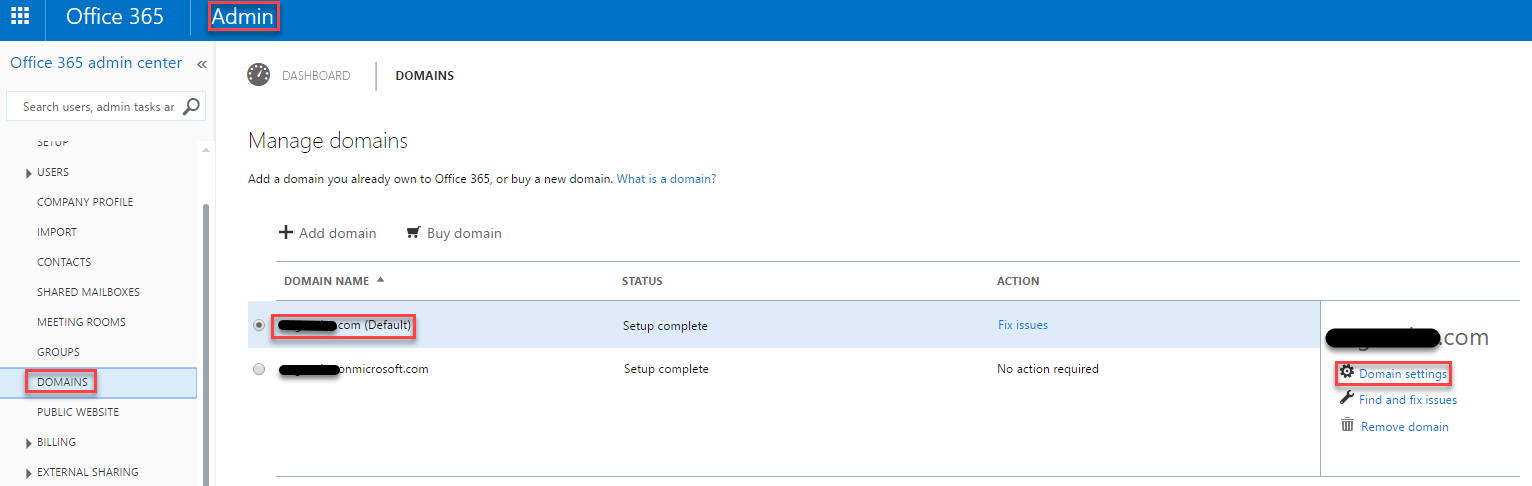Expand the BILLING tree node

pos(29,443)
